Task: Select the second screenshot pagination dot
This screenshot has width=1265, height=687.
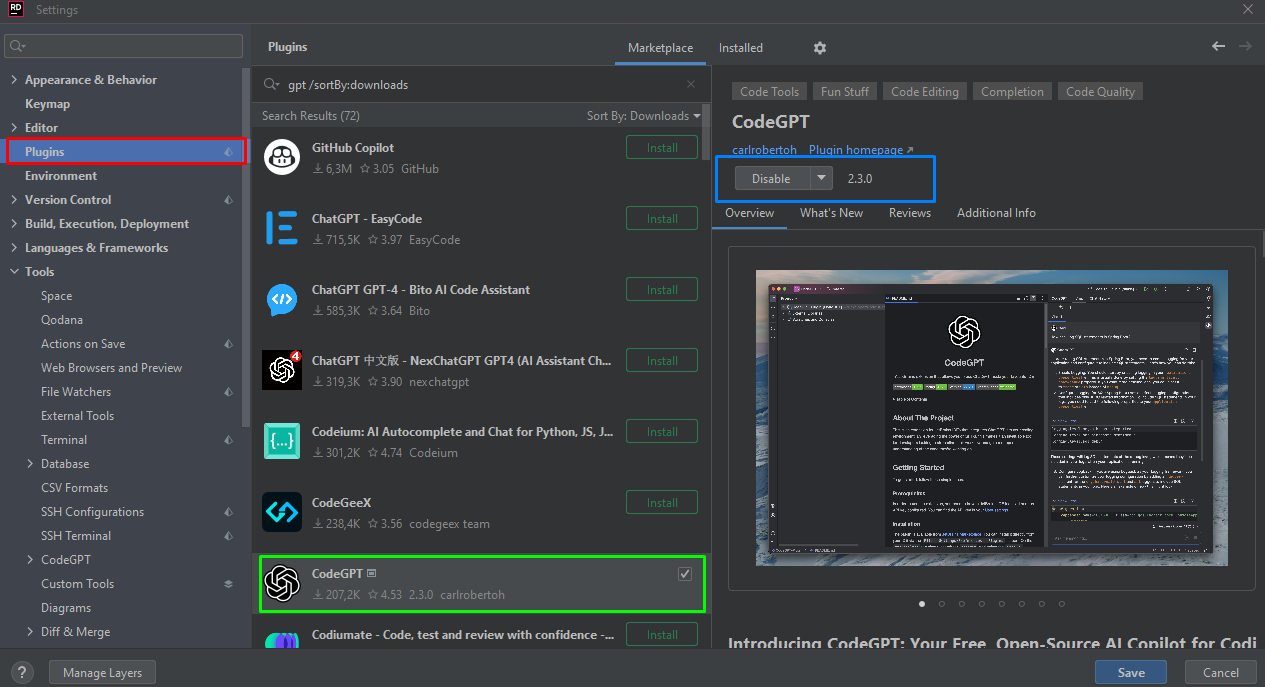Action: 942,604
